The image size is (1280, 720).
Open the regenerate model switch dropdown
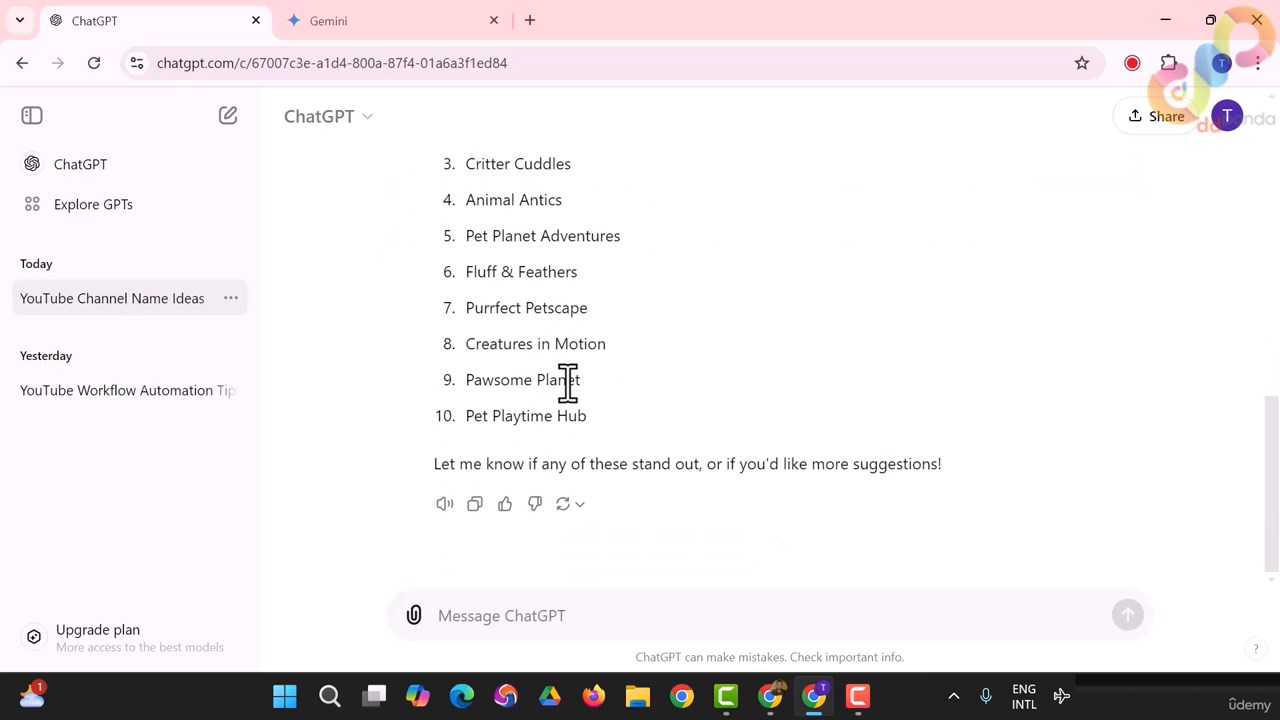coord(570,504)
